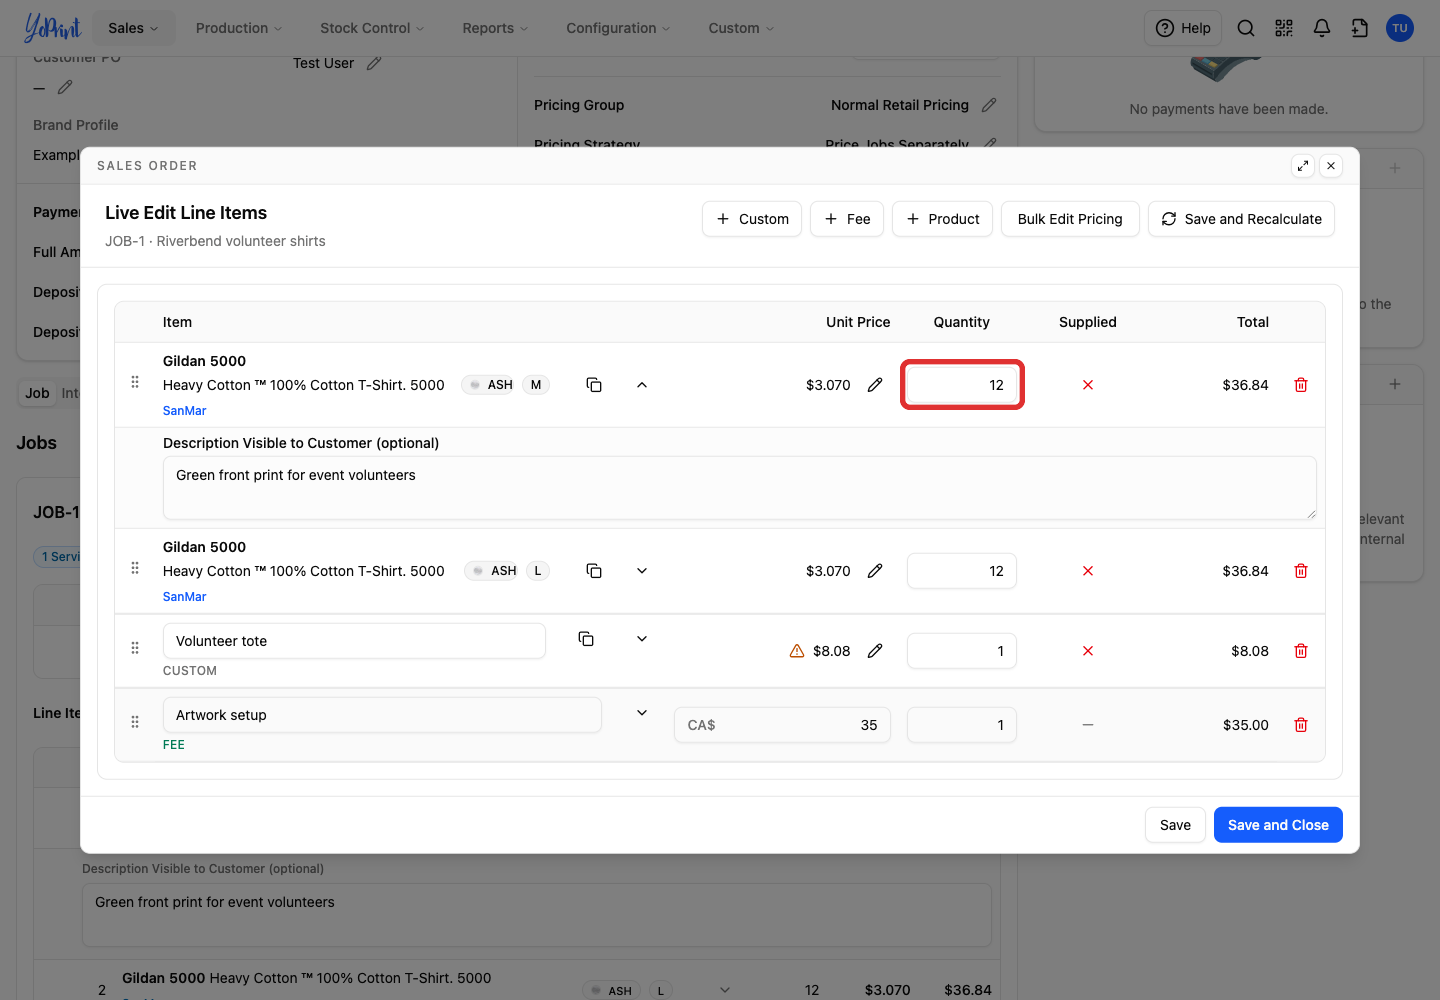Viewport: 1440px width, 1000px height.
Task: Duplicate the Gildan 5000 ASH M line
Action: click(x=594, y=385)
